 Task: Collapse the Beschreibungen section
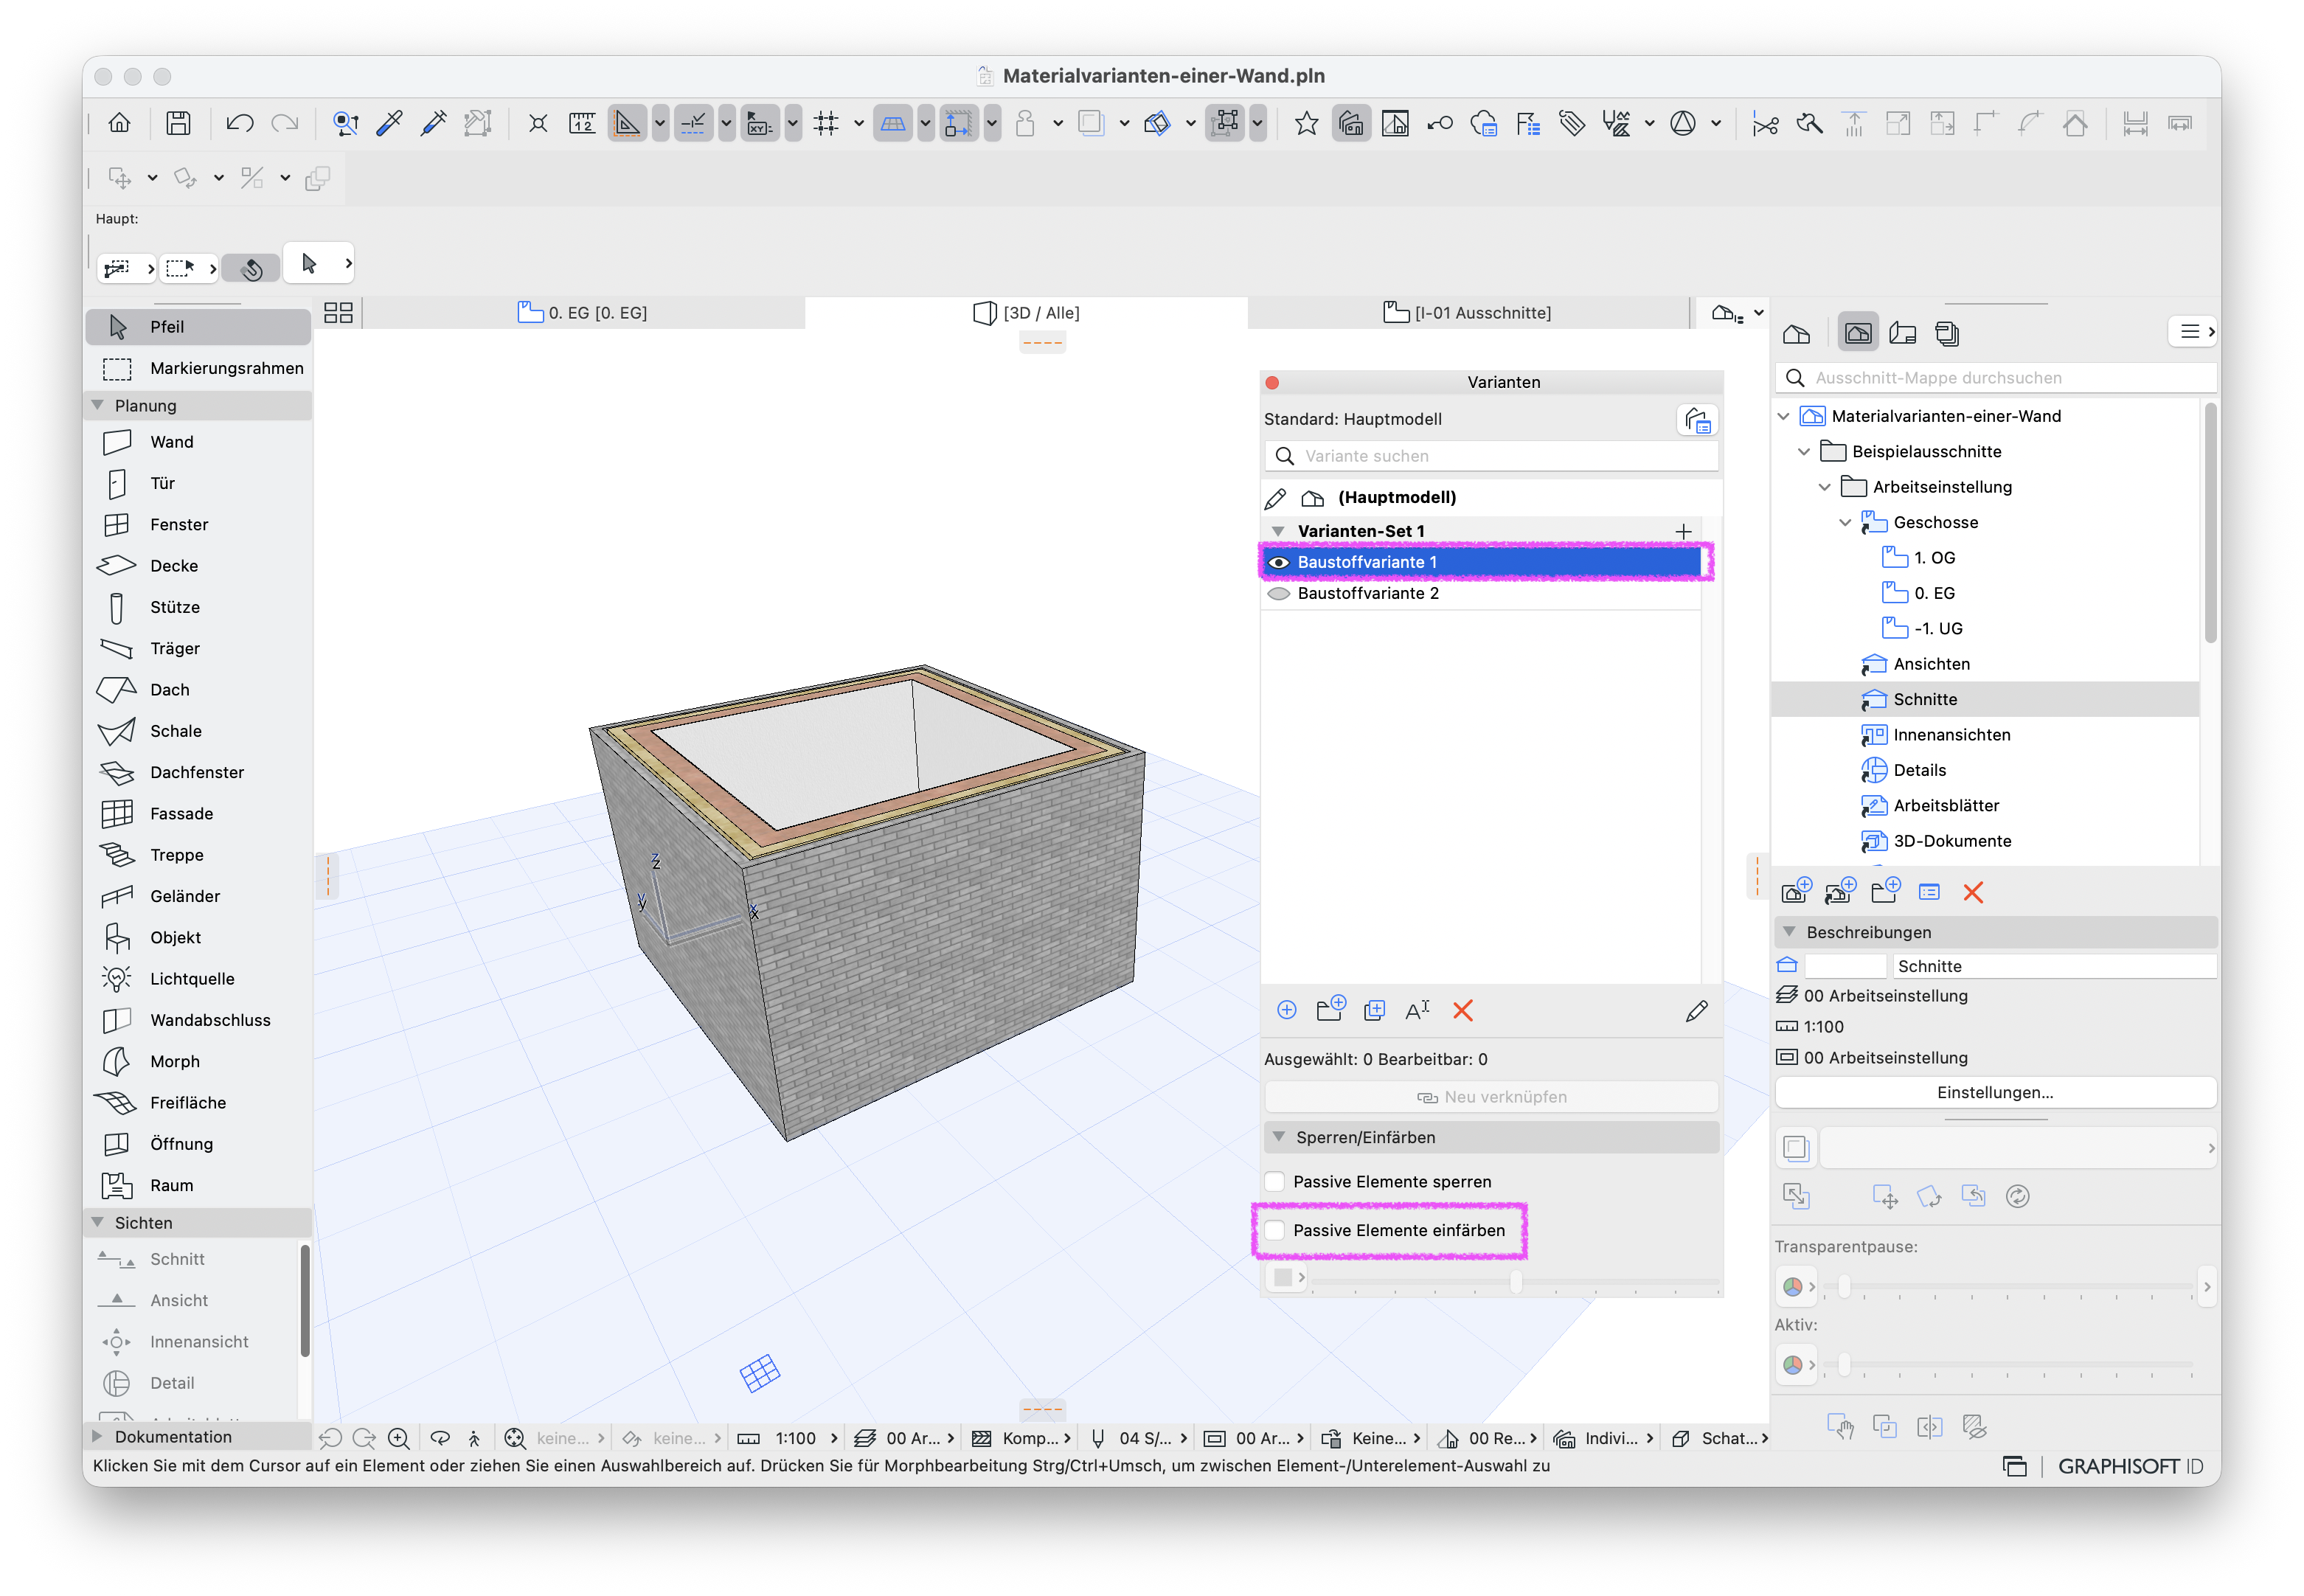coord(1789,932)
